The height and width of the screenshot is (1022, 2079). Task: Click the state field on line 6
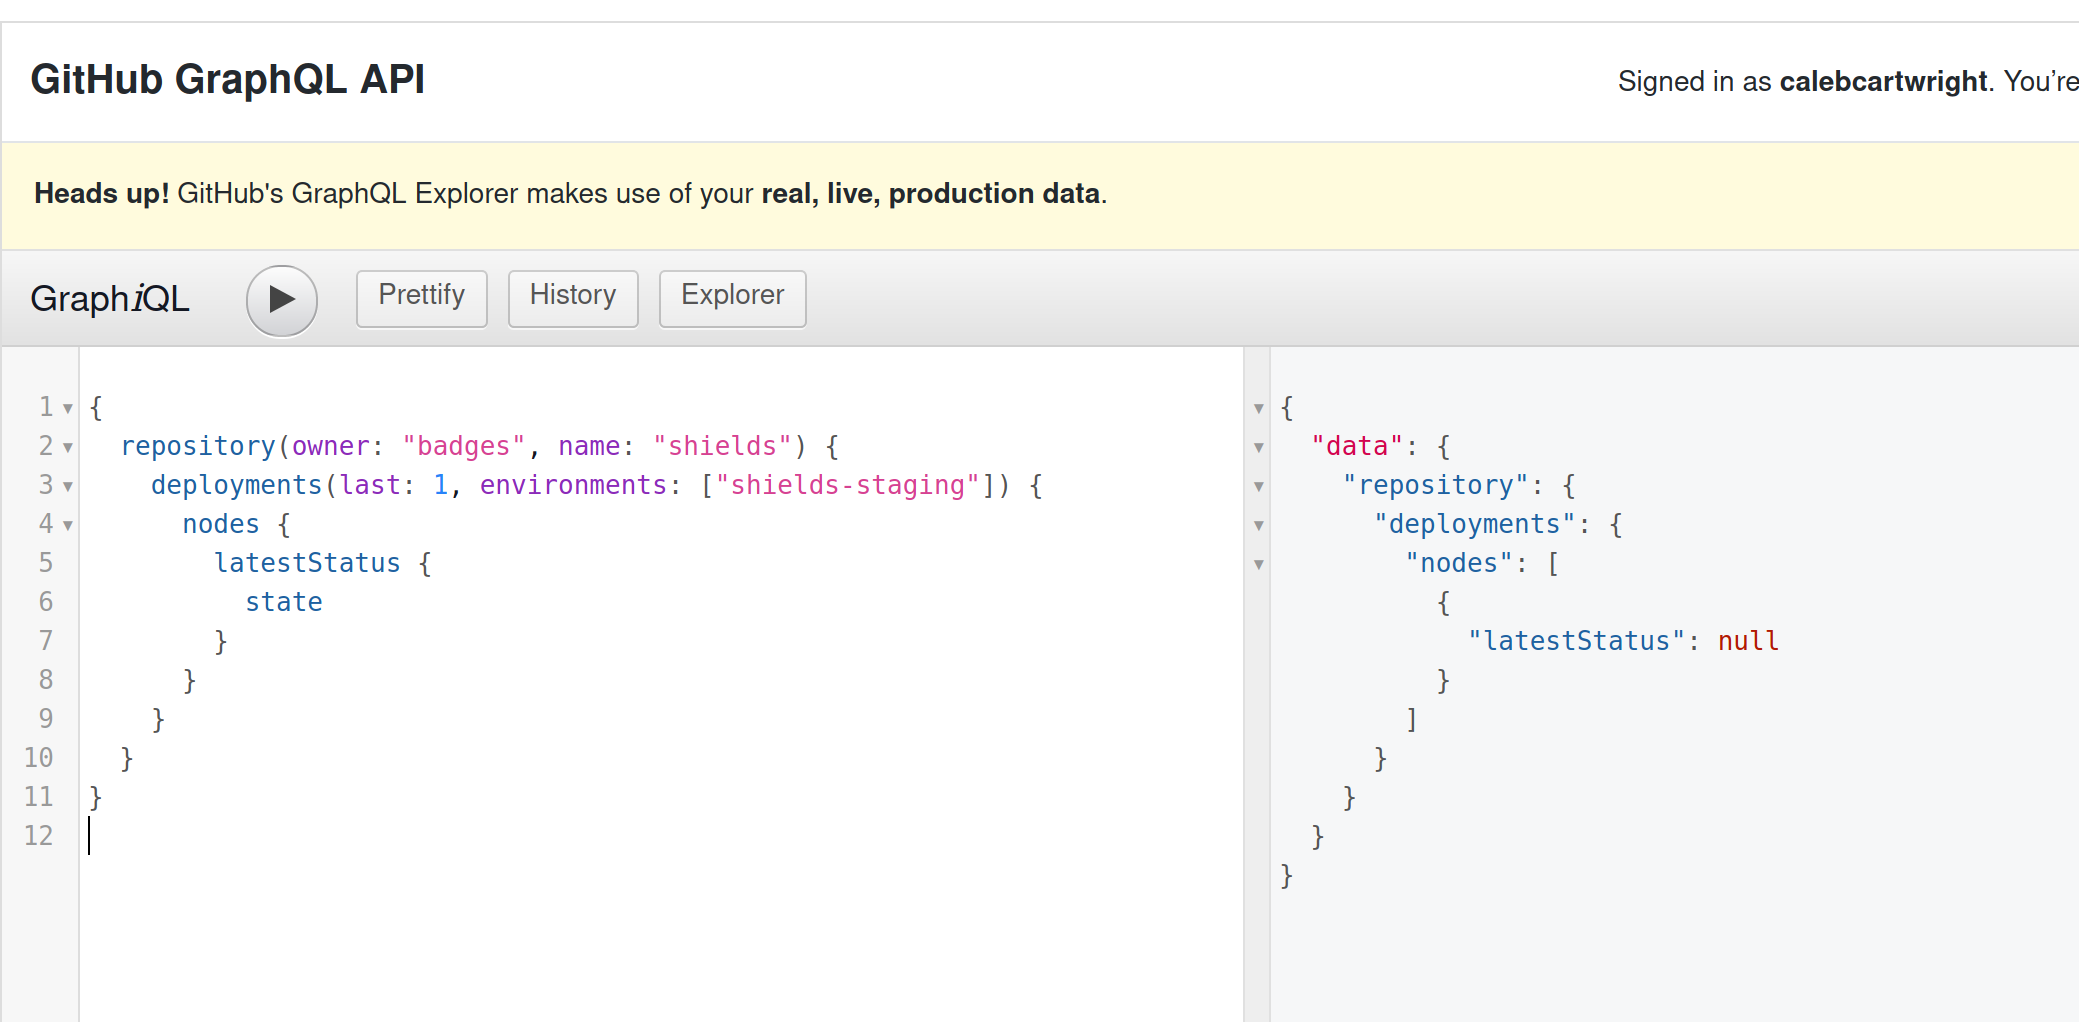pyautogui.click(x=284, y=602)
